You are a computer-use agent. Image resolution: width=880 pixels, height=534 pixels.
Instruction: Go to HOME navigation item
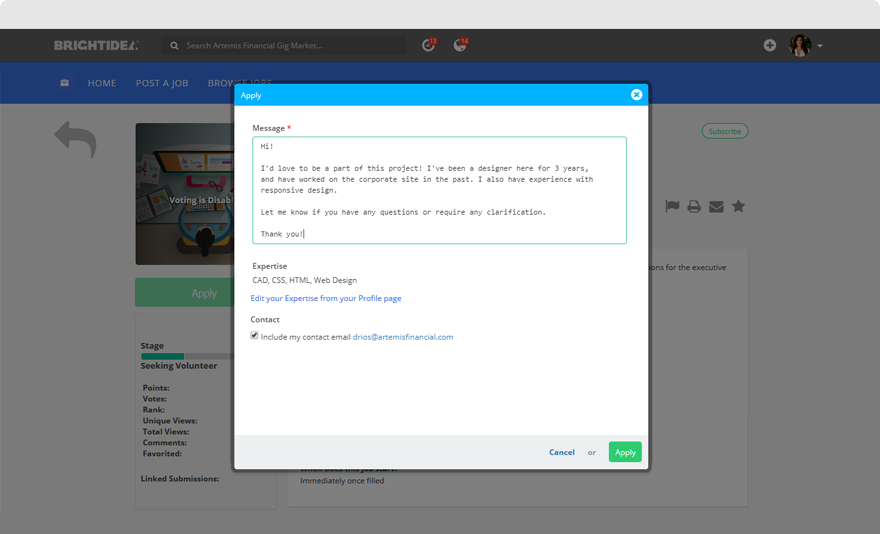102,83
